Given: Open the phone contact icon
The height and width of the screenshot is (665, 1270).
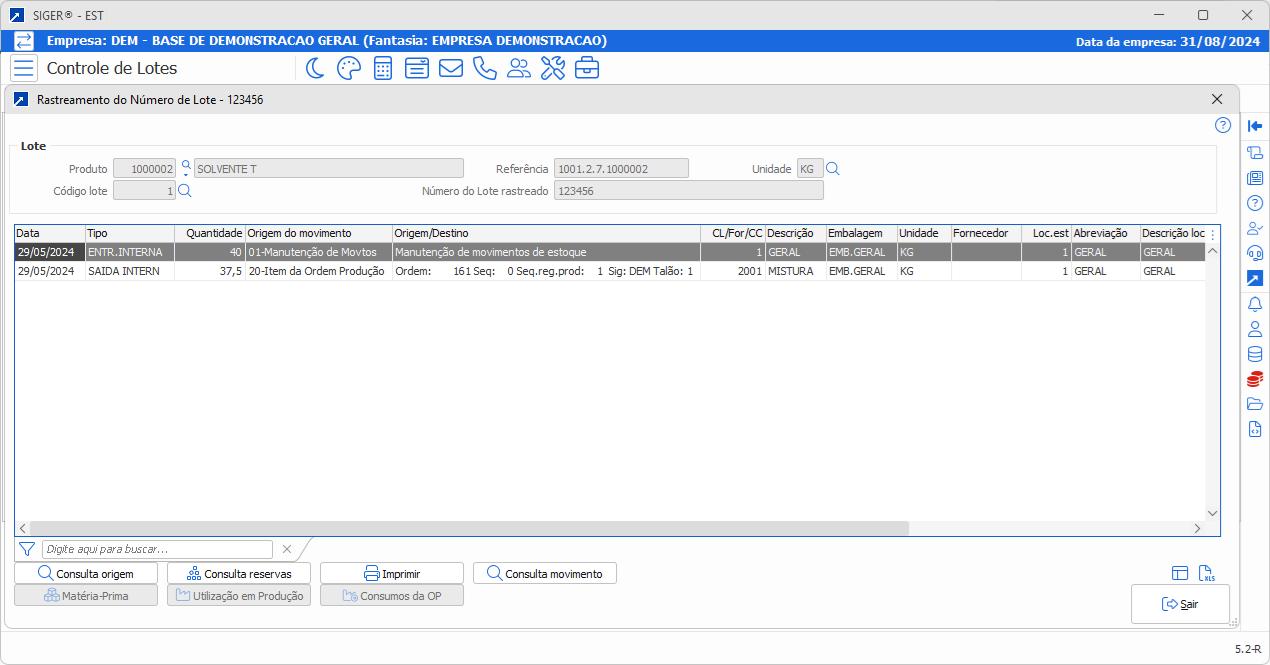Looking at the screenshot, I should pyautogui.click(x=484, y=68).
